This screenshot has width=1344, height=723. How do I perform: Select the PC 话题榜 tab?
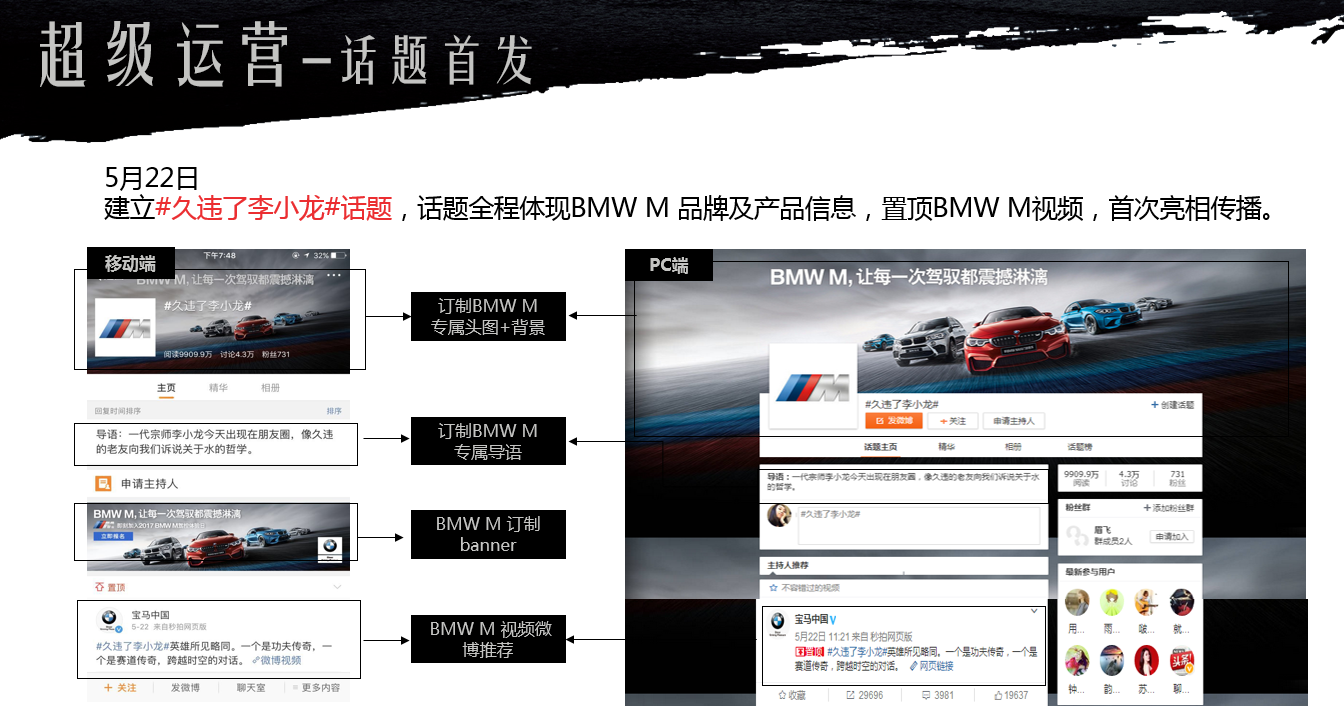pyautogui.click(x=1081, y=447)
